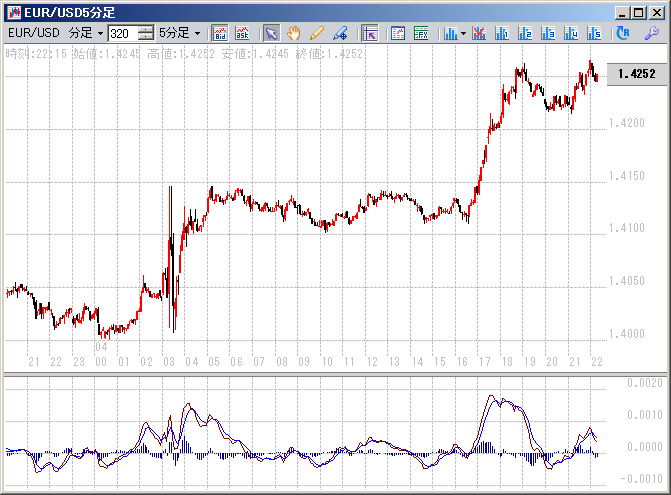Apply indicator preset 4 icon
This screenshot has height=495, width=671.
click(x=571, y=33)
